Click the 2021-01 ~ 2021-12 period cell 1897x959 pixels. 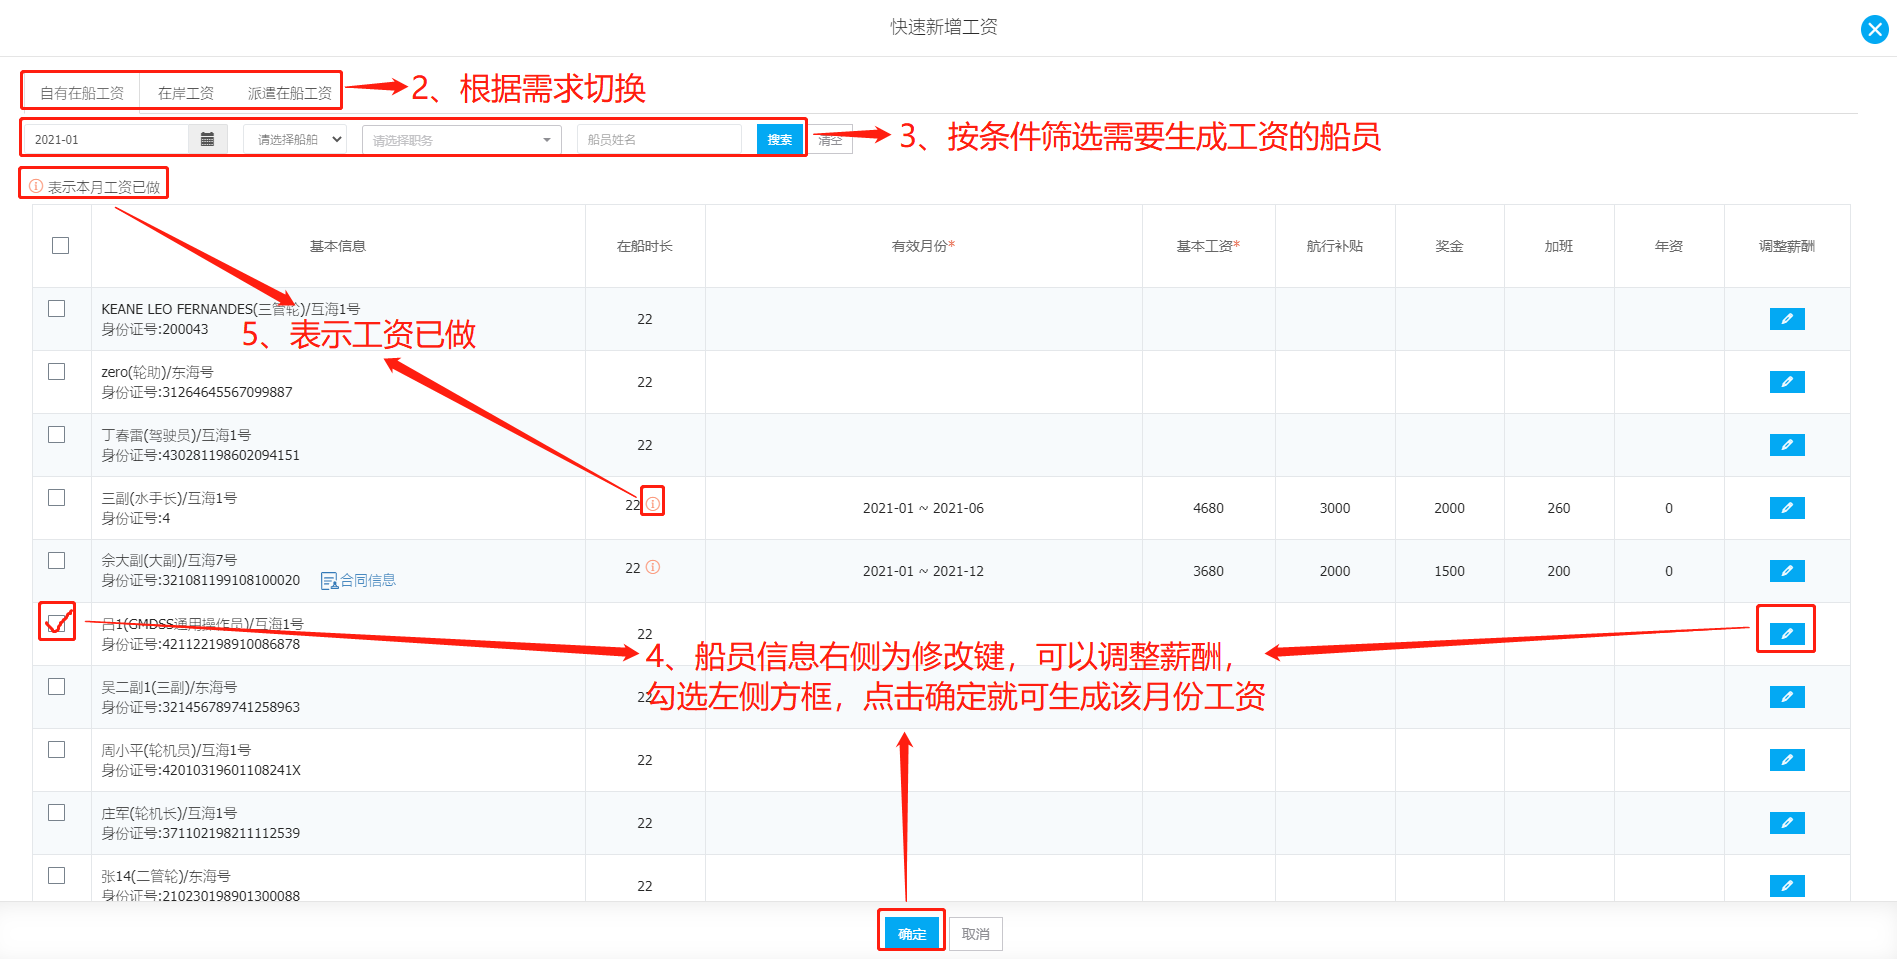tap(923, 571)
